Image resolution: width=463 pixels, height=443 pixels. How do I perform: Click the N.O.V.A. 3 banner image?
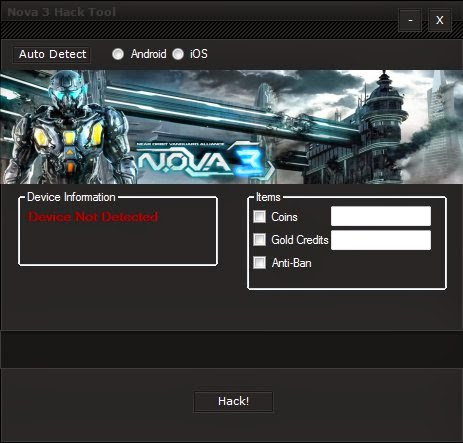coord(231,127)
